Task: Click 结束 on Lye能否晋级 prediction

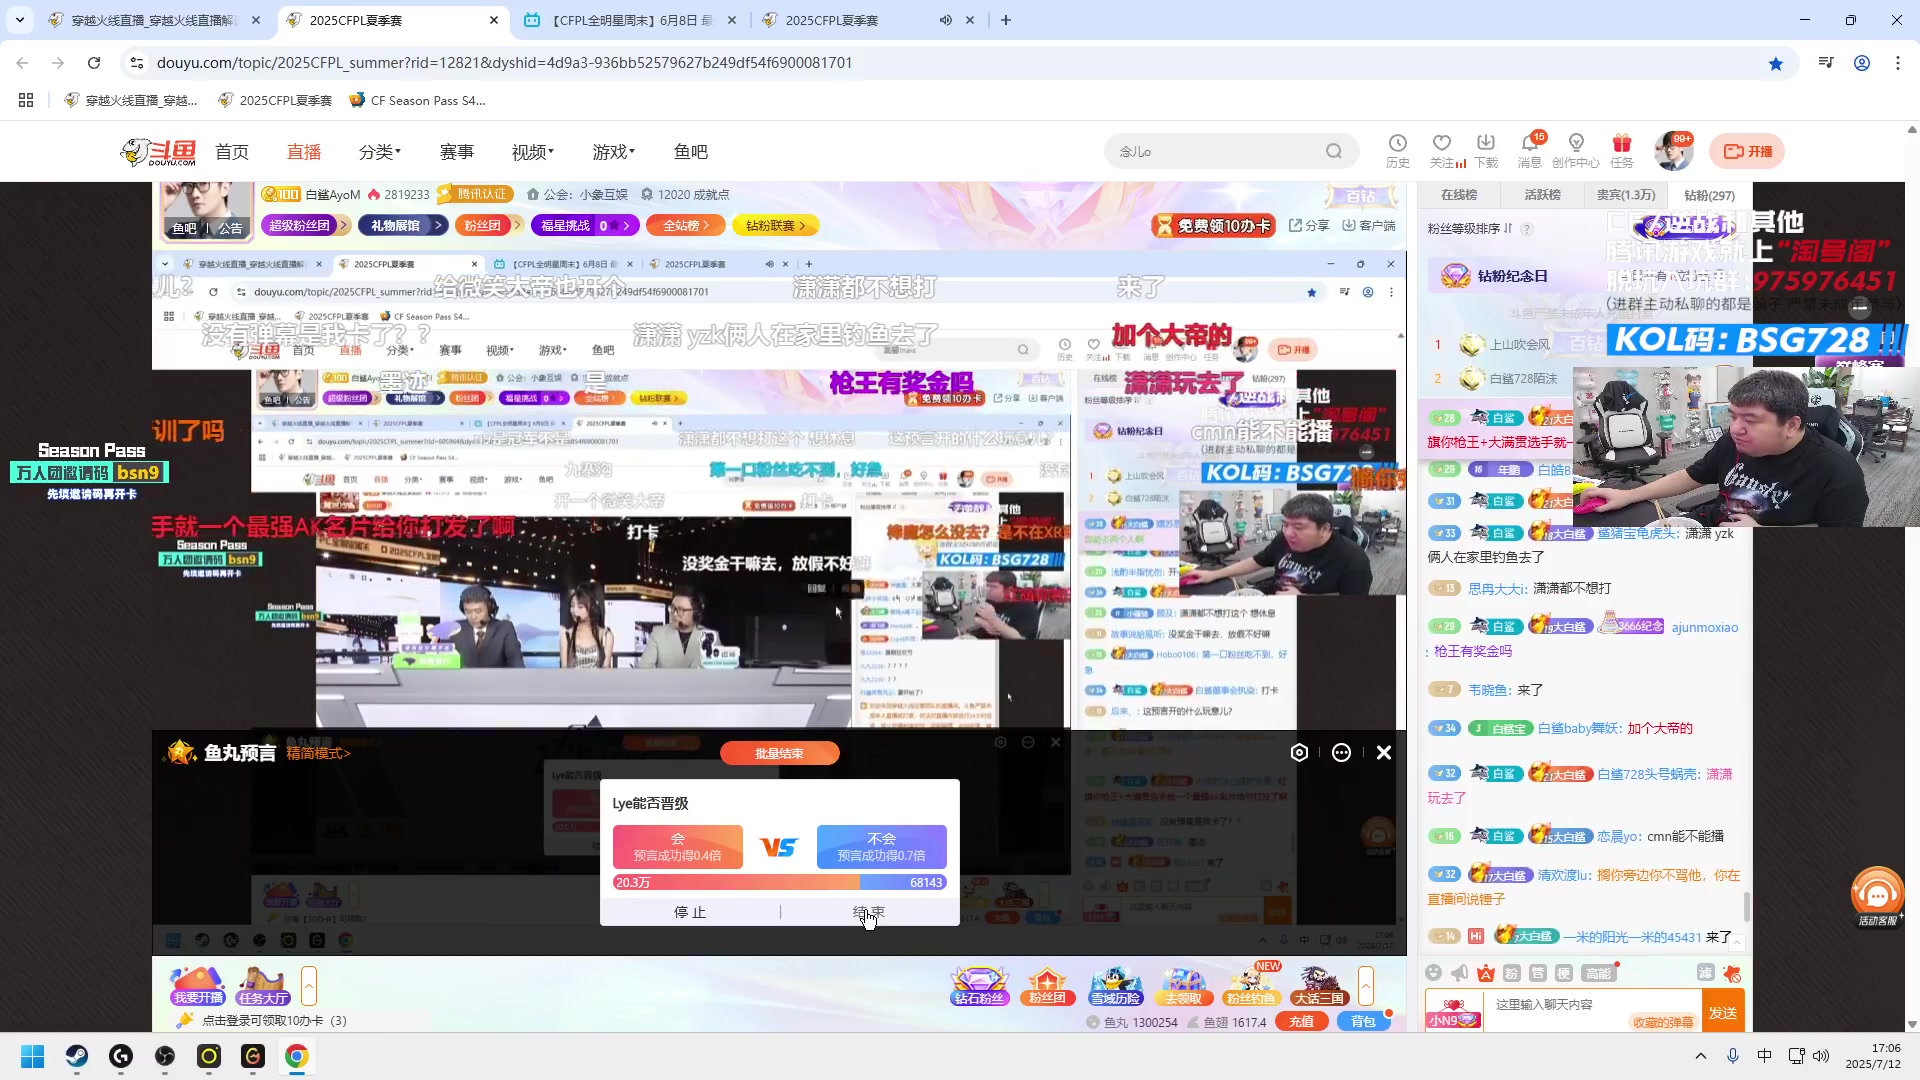Action: (869, 912)
